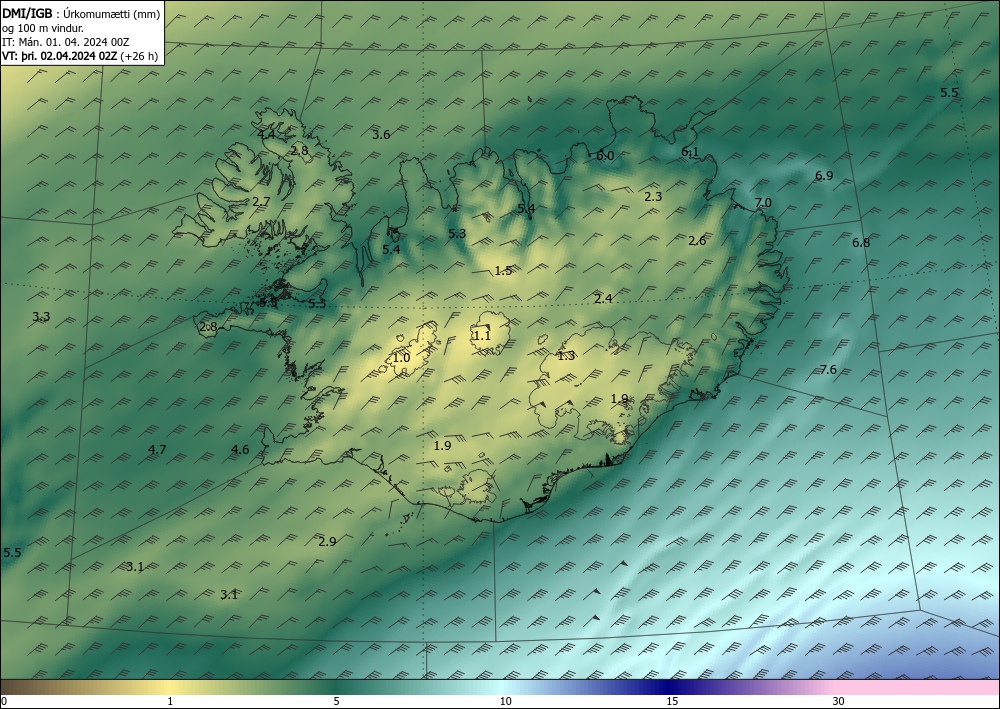The height and width of the screenshot is (709, 1000).
Task: Click the '(+26 h)' forecast offset label
Action: 139,56
